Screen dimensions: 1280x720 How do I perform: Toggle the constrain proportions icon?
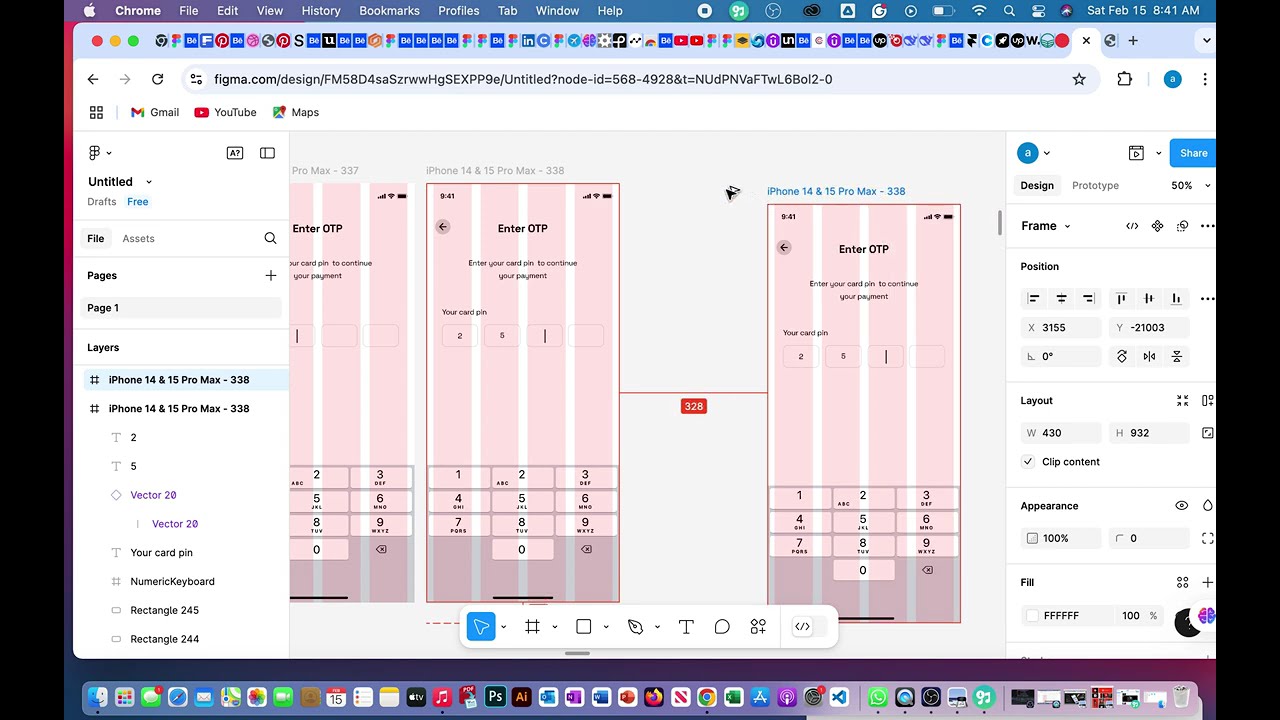tap(1207, 433)
